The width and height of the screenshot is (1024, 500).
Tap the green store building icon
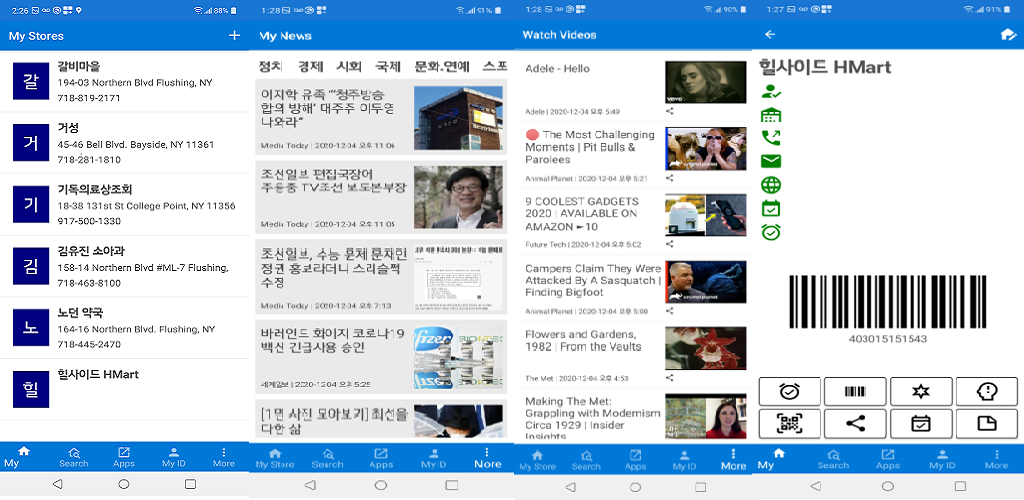[771, 116]
